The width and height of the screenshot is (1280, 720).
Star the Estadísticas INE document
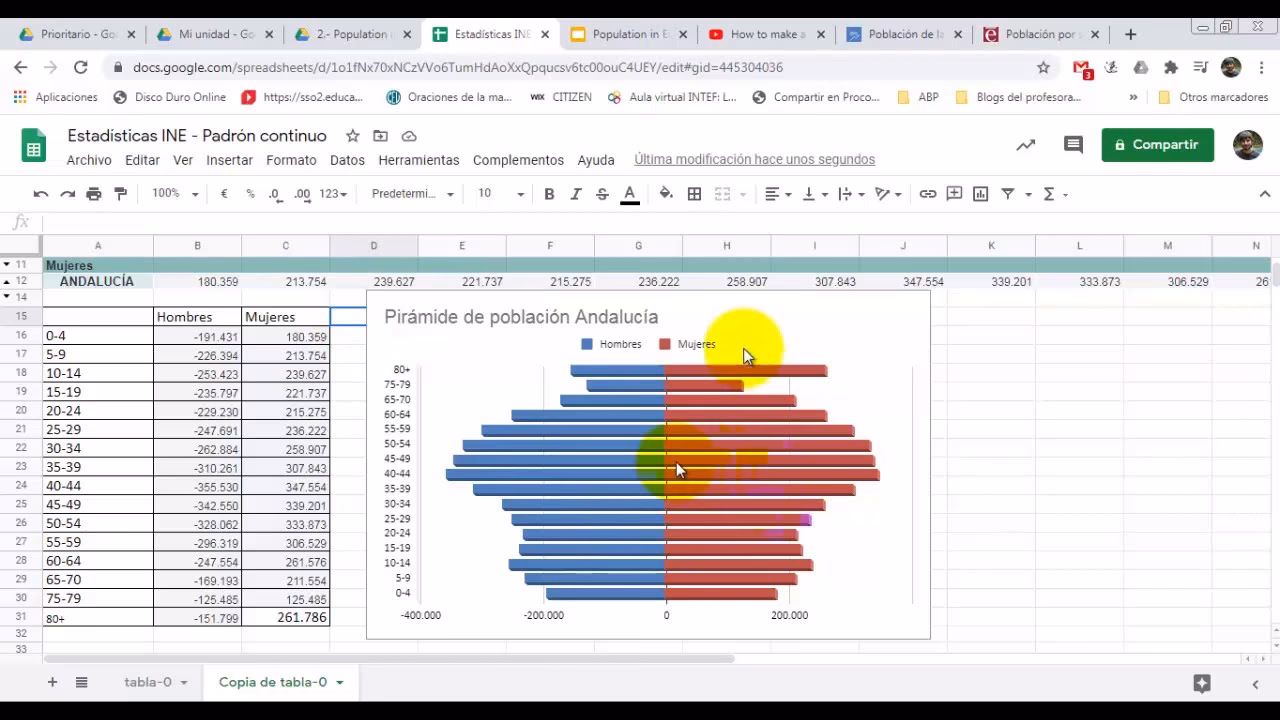[x=352, y=136]
